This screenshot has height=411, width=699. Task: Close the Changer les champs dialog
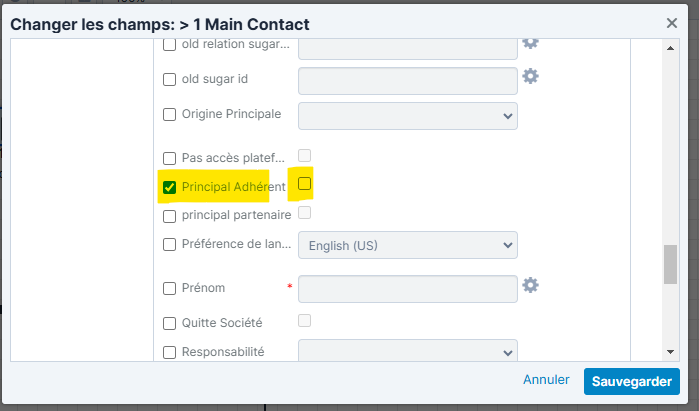click(x=672, y=22)
